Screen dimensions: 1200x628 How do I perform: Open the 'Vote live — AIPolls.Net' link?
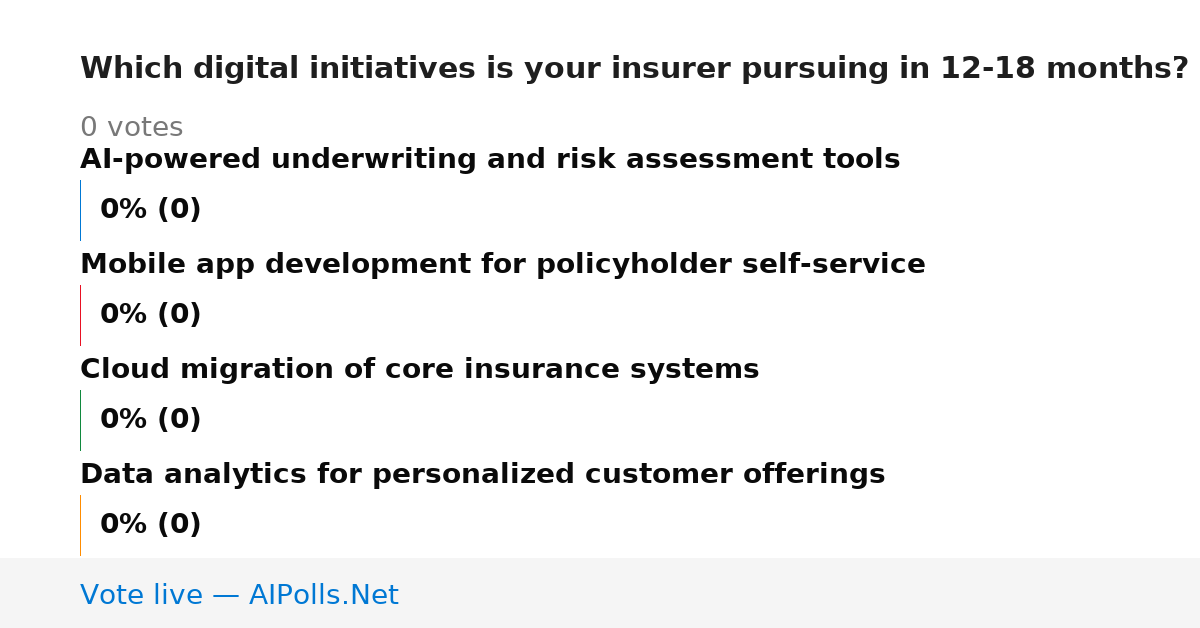click(x=239, y=596)
